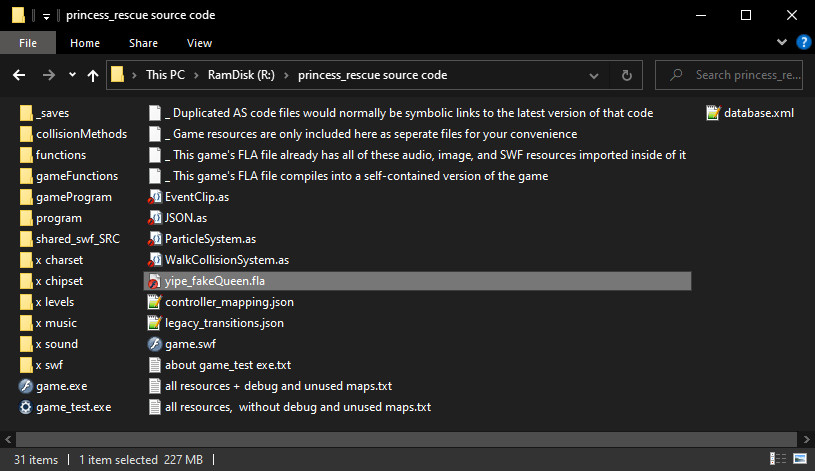Image resolution: width=815 pixels, height=471 pixels.
Task: Select the yipe_fakeQueen.fla file icon
Action: [154, 281]
